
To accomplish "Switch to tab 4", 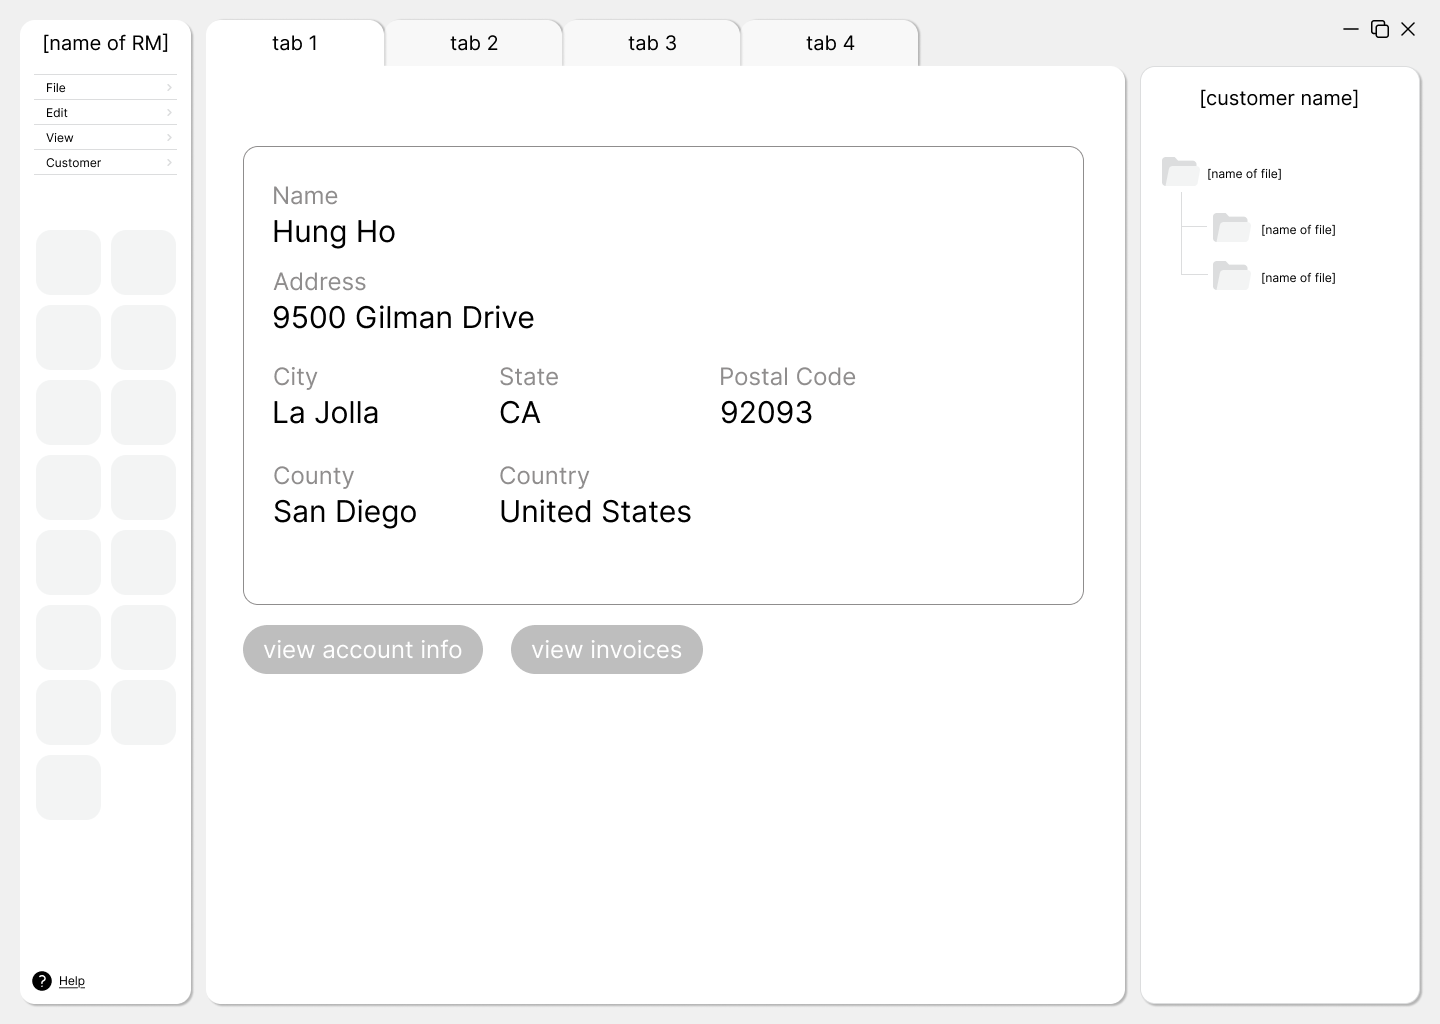I will (830, 43).
